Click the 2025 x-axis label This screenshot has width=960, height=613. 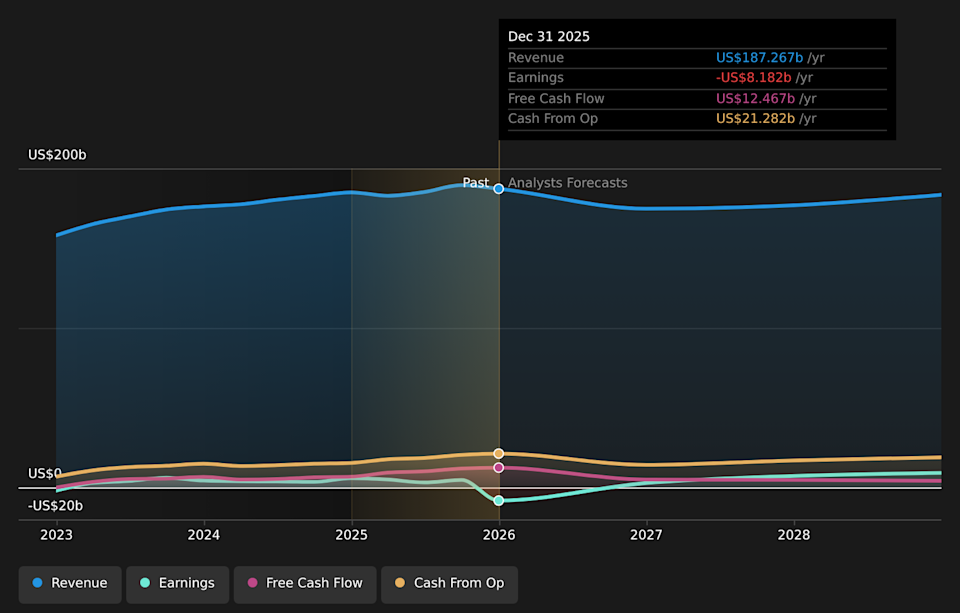click(x=351, y=535)
